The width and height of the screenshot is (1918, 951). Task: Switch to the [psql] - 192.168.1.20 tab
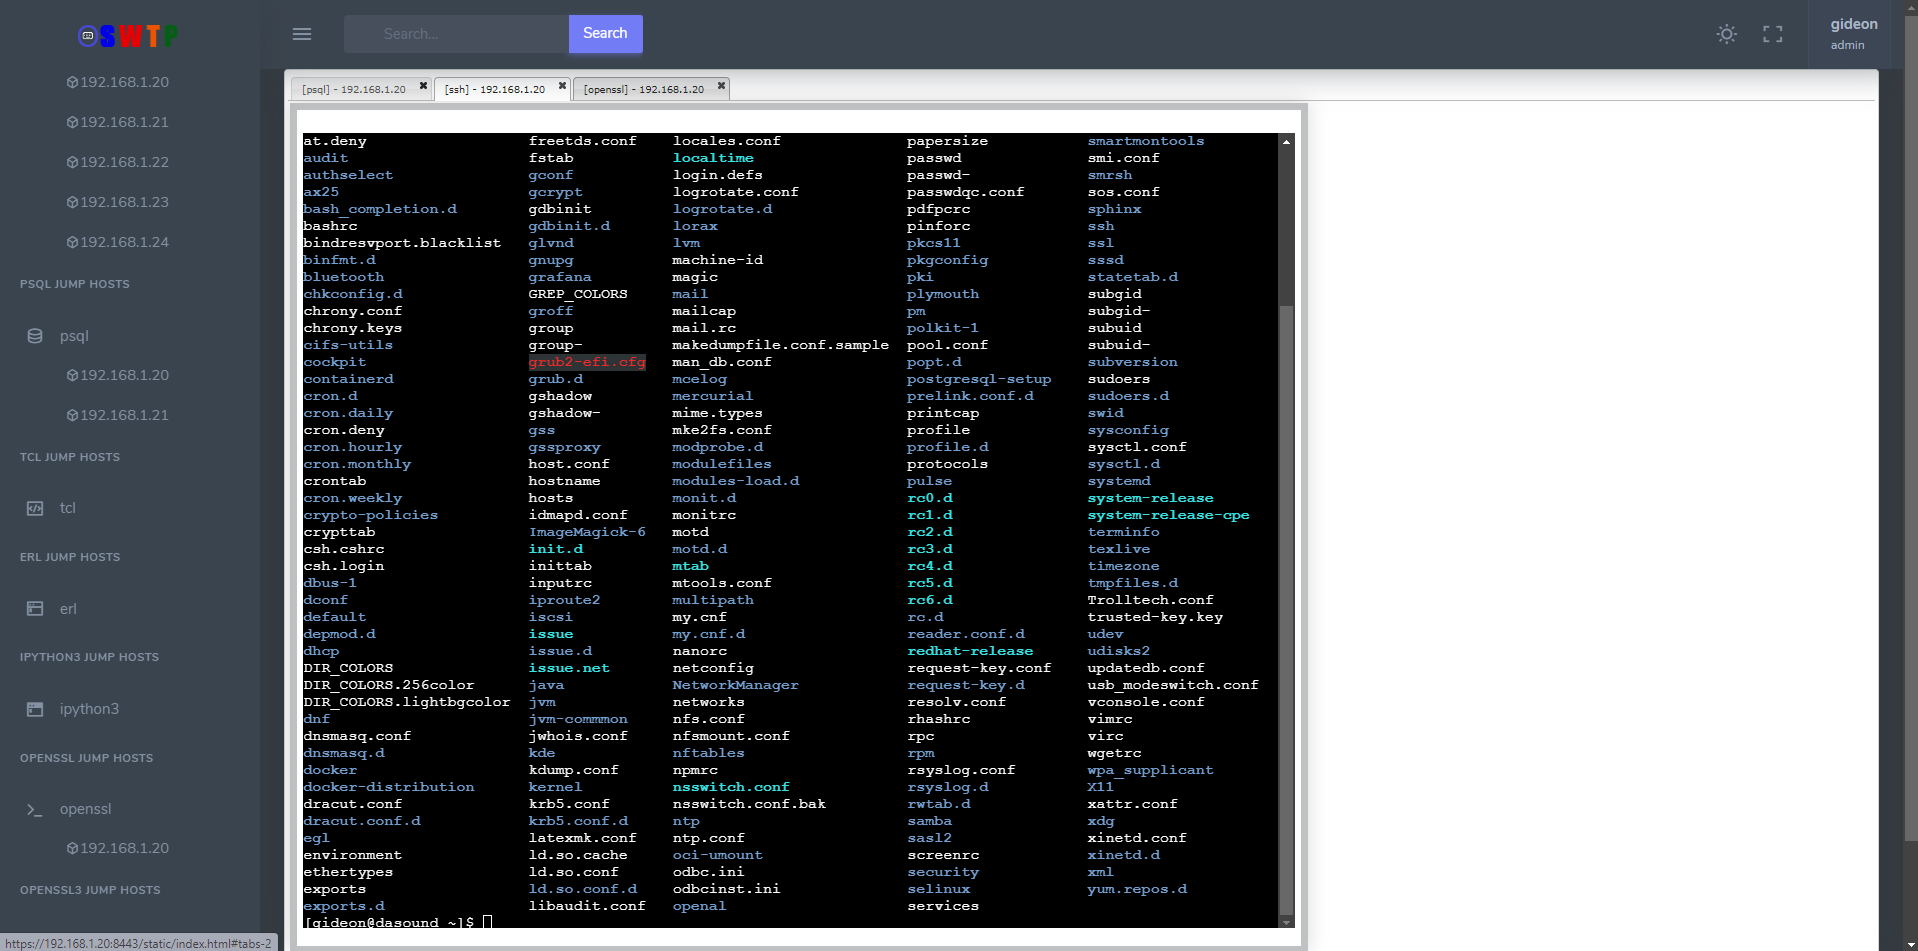click(354, 89)
